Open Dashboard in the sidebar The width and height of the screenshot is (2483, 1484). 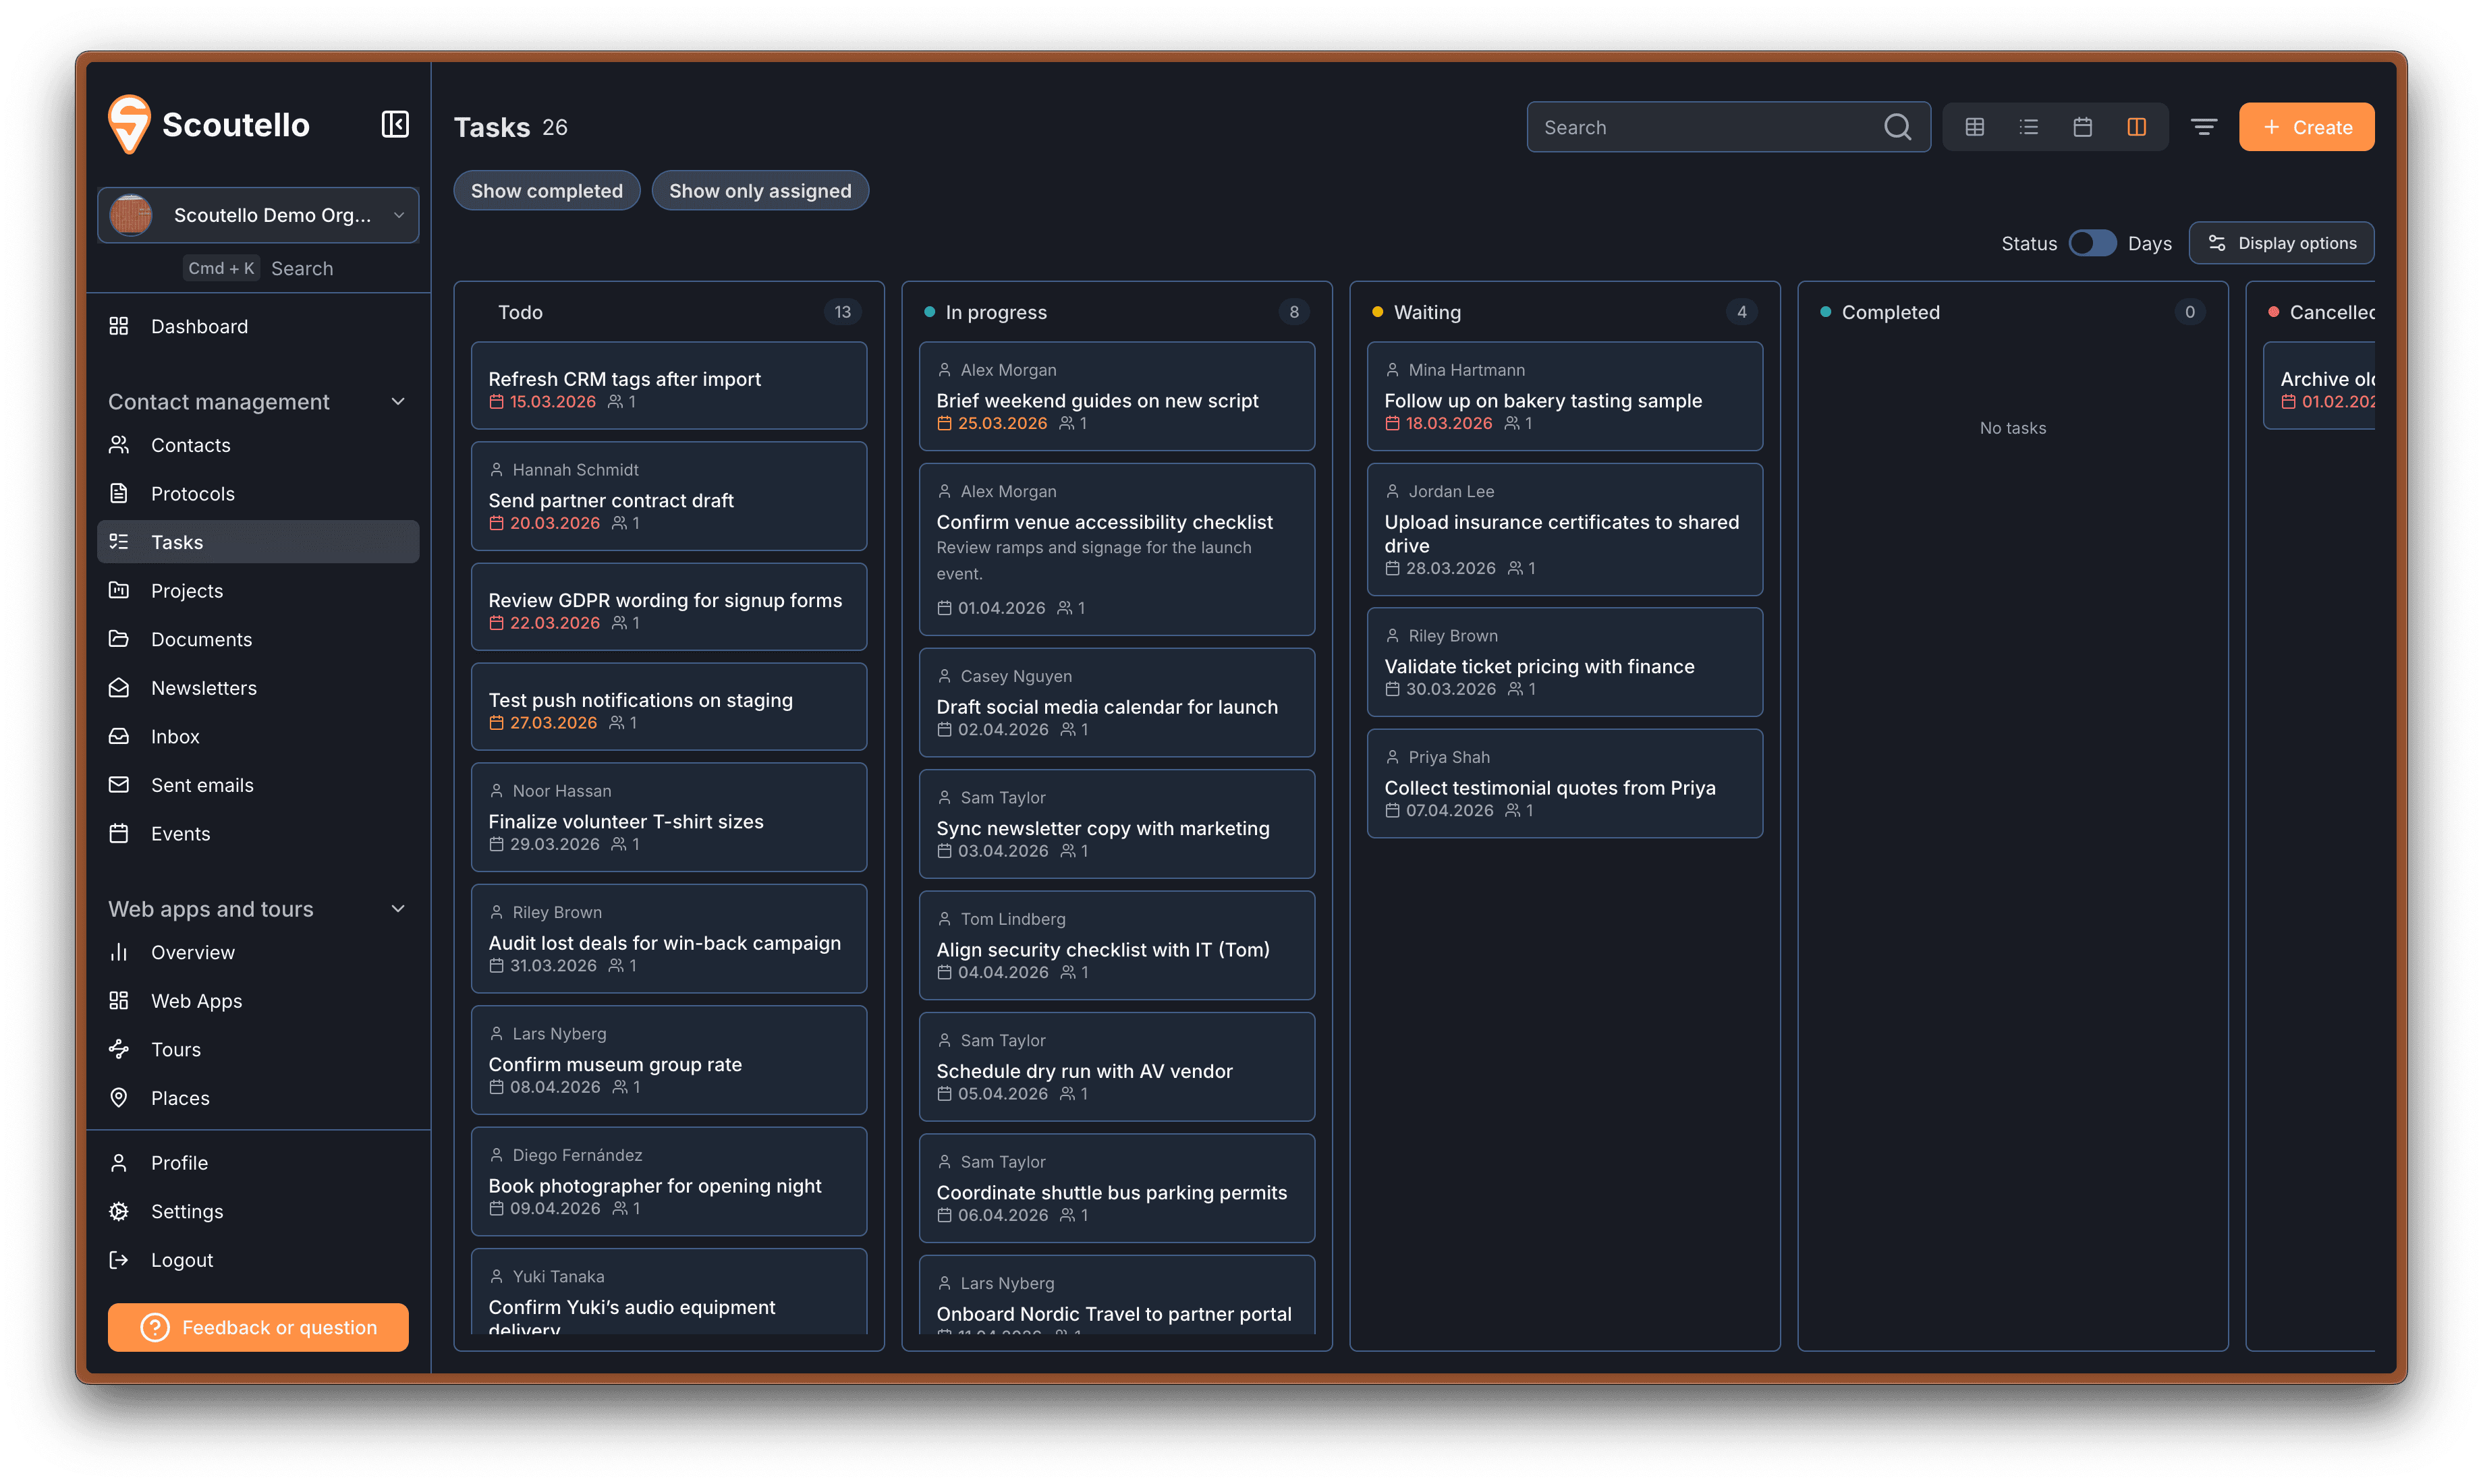coord(258,326)
